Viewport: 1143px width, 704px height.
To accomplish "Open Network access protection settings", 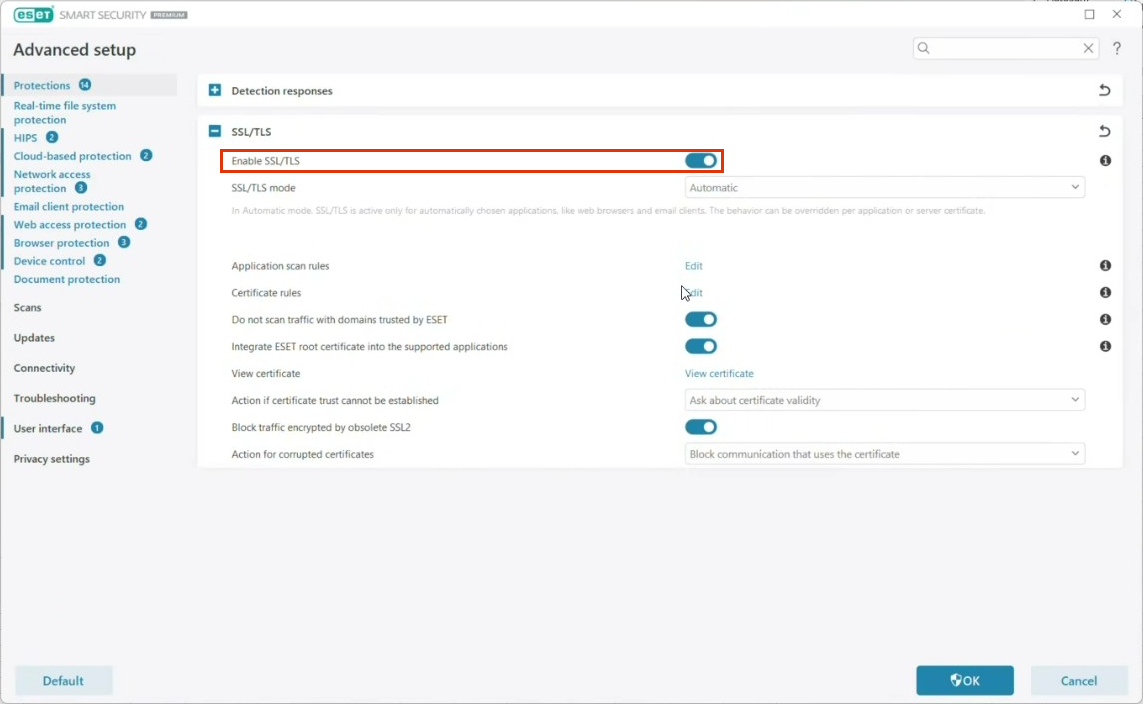I will (52, 181).
